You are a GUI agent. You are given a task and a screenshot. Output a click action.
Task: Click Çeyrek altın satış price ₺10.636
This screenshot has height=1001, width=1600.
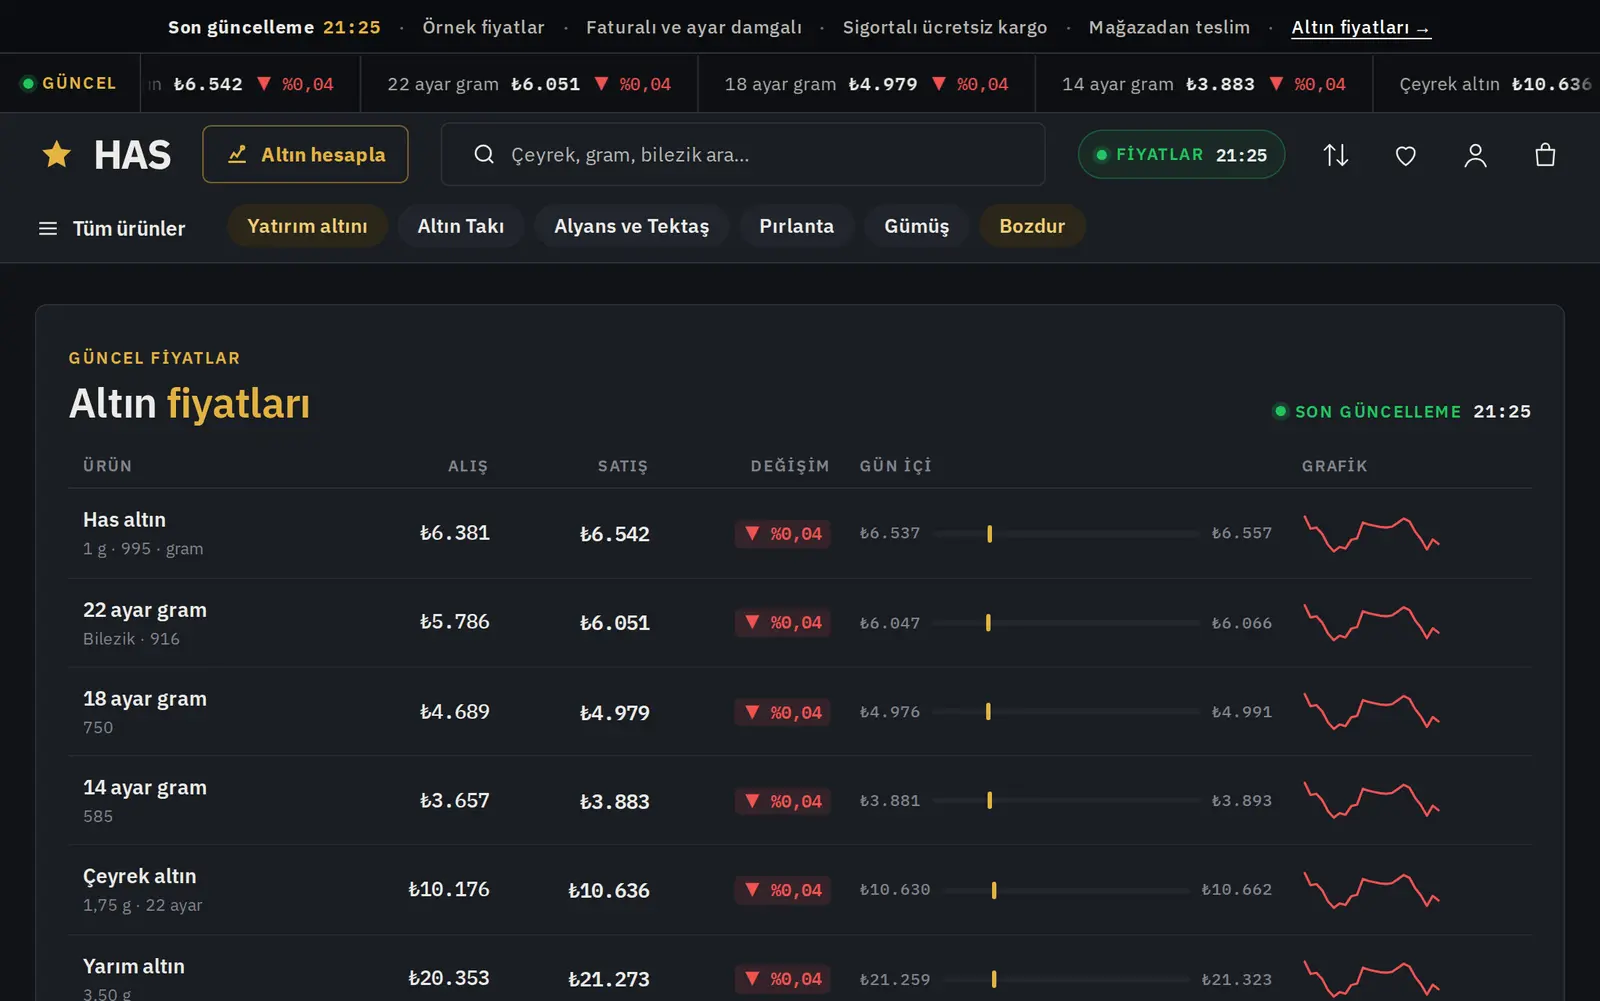point(609,890)
